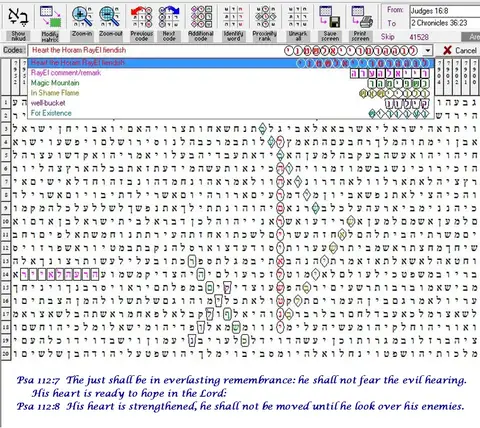Viewport: 480px width, 428px height.
Task: Select 'RayEl comment/remark' code entry
Action: point(231,73)
